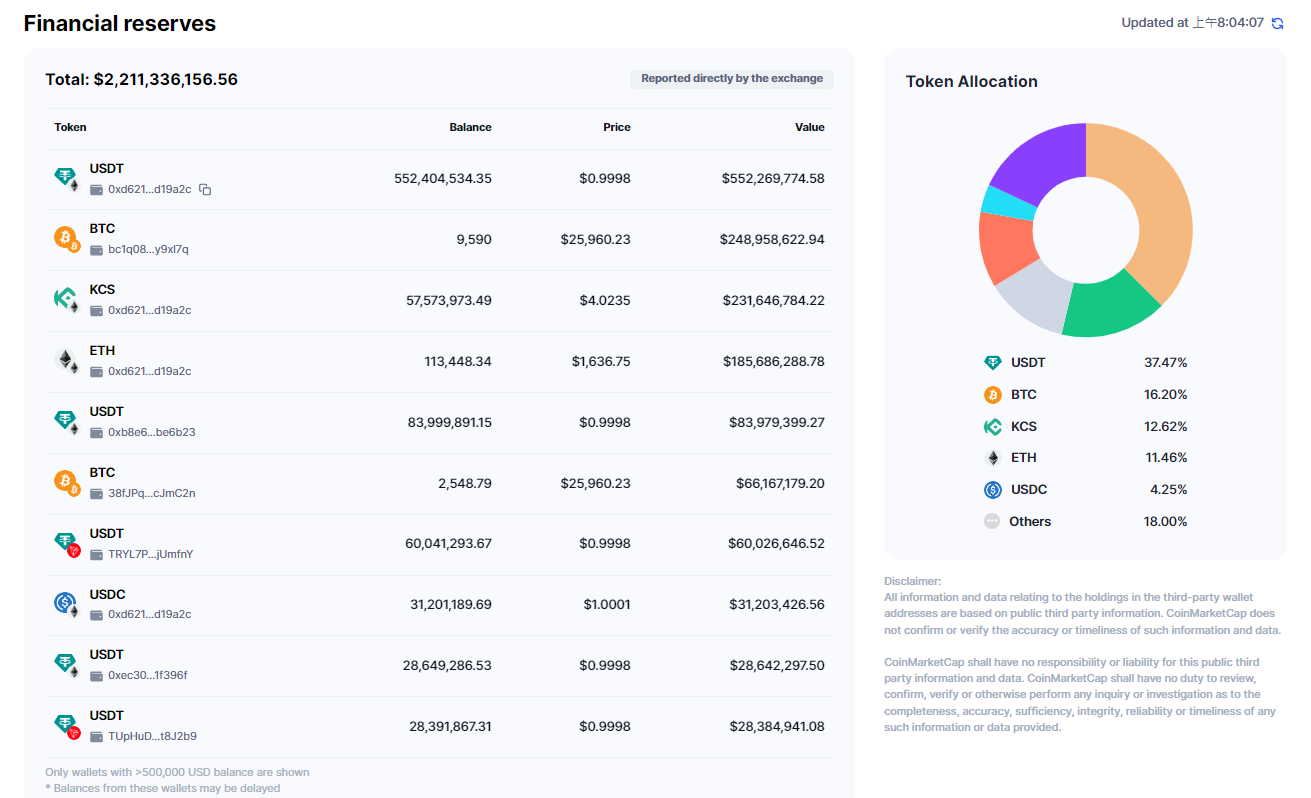Click the 'Reported directly by the exchange' badge

point(732,78)
